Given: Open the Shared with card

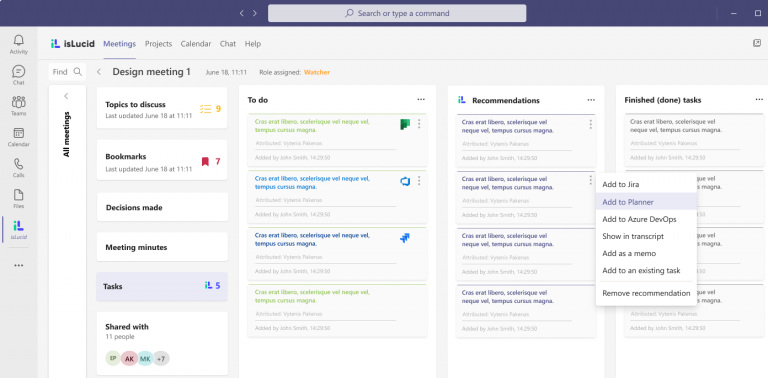Looking at the screenshot, I should (162, 344).
